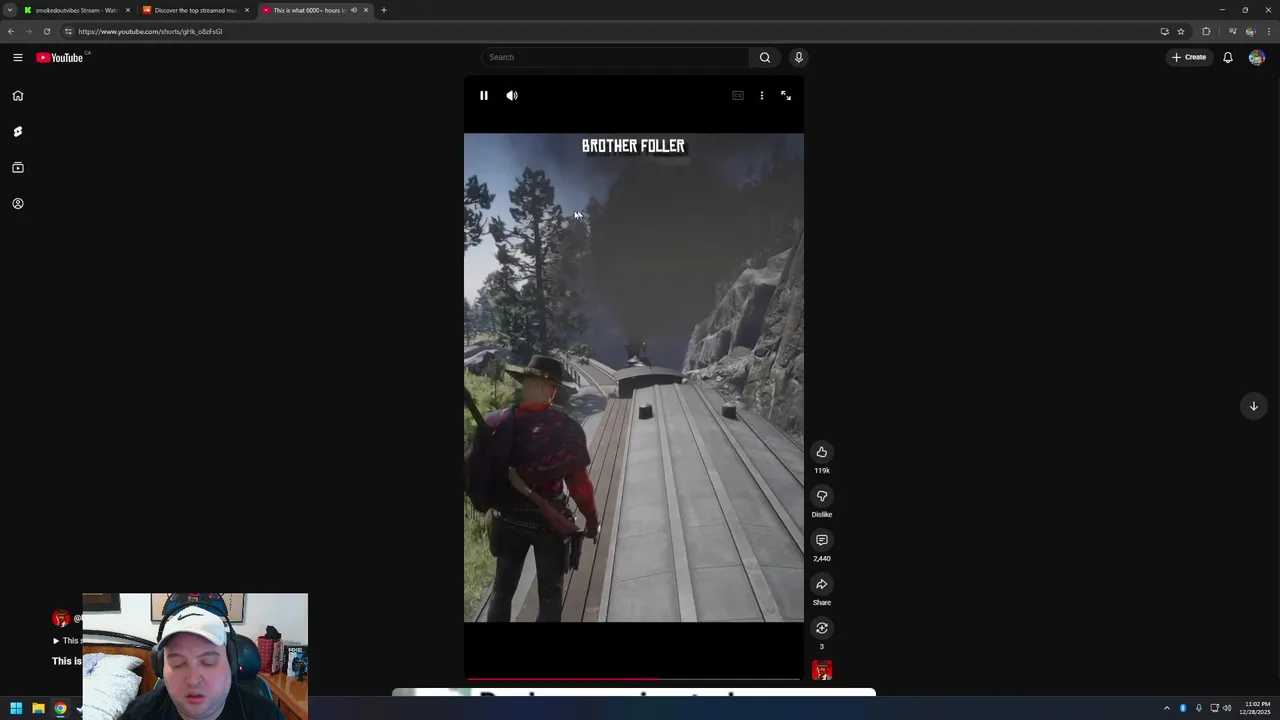
Task: Go to YouTube home via logo
Action: pos(60,58)
